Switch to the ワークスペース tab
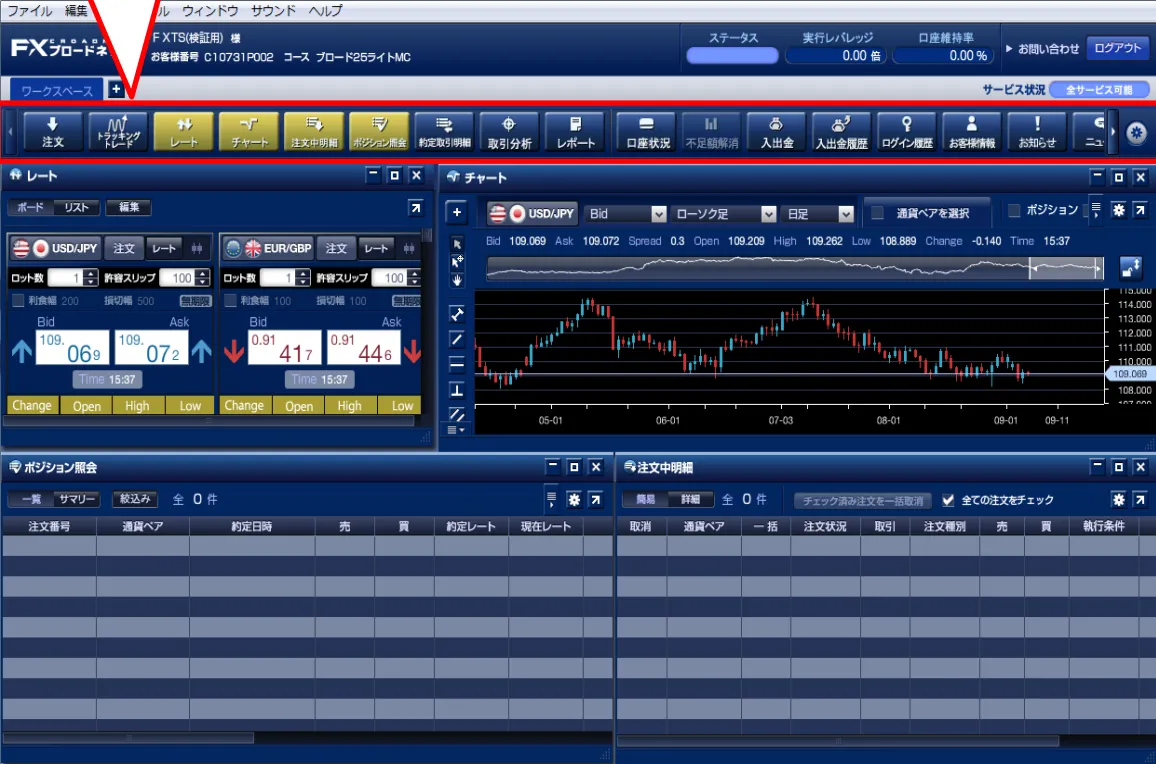Viewport: 1156px width, 764px height. point(57,91)
